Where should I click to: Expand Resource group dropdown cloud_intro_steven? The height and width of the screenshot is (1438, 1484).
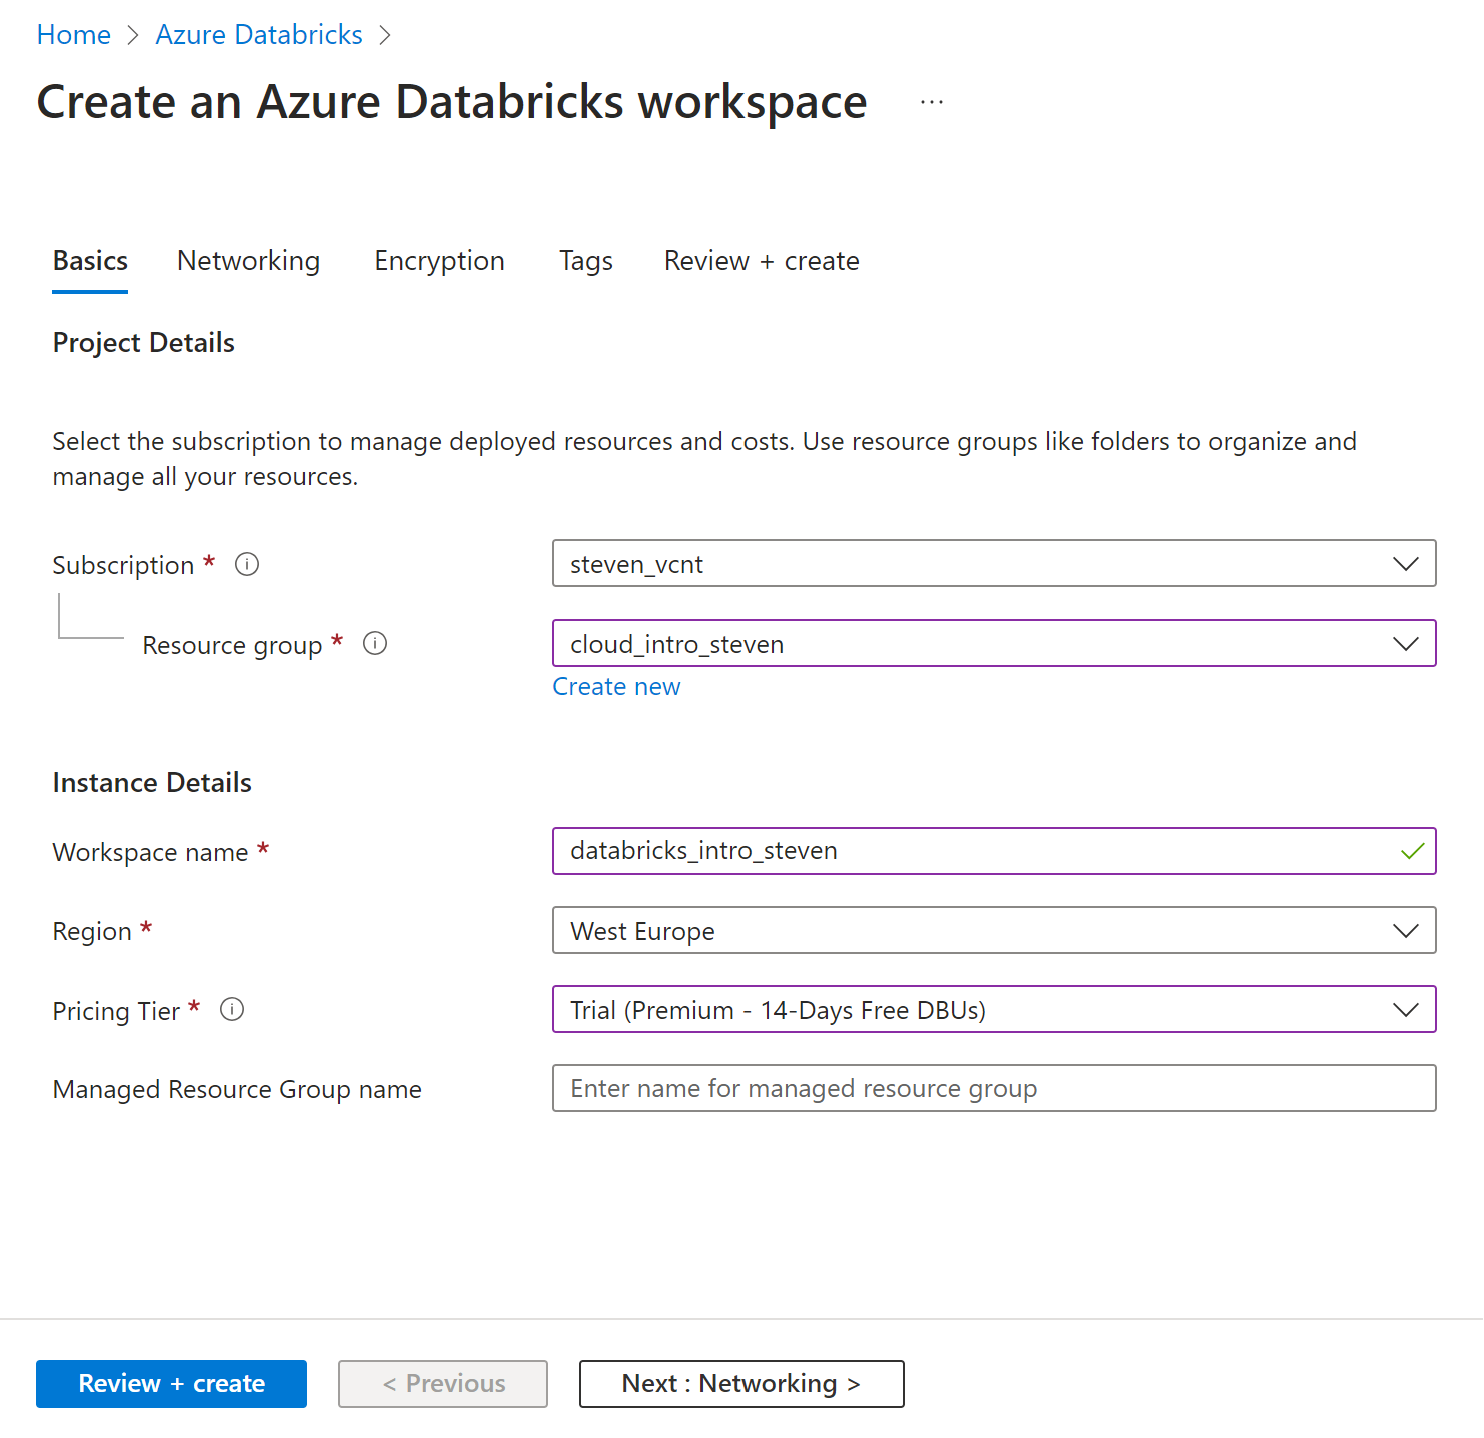[x=994, y=643]
